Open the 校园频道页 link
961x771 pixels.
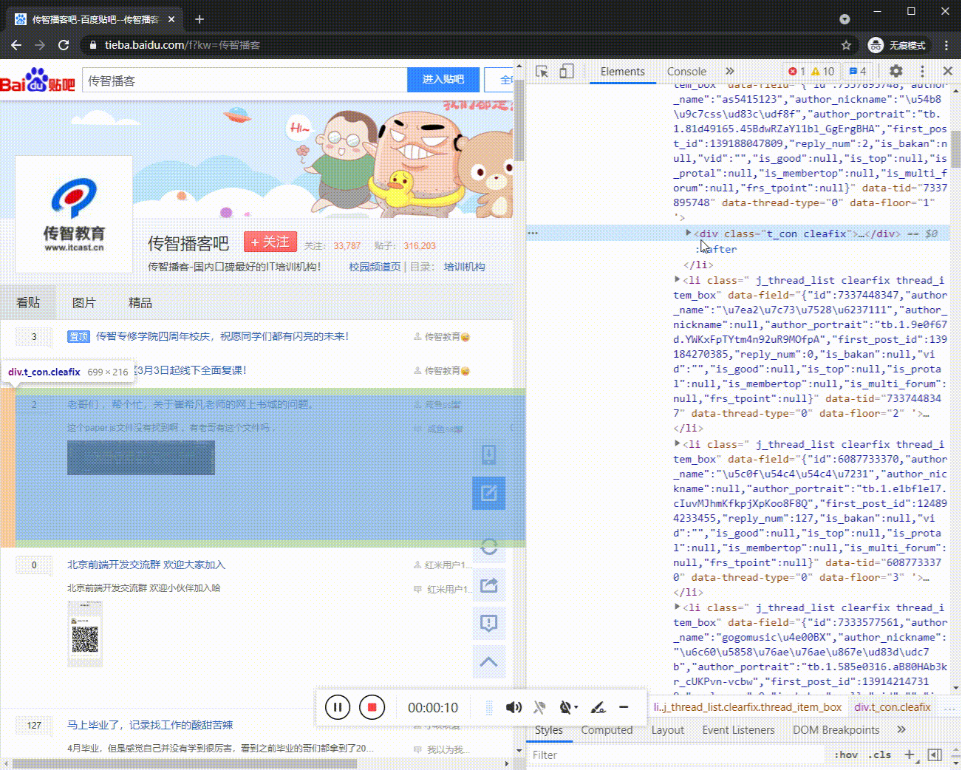375,267
